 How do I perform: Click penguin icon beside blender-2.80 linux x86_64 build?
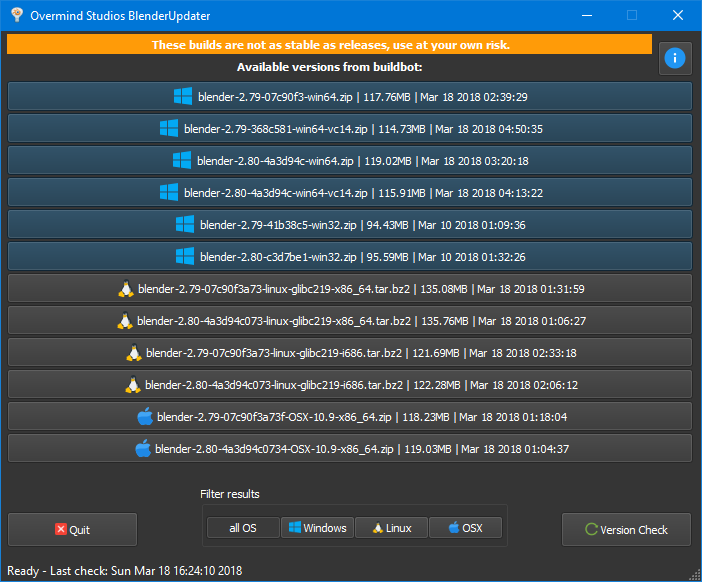(x=125, y=321)
